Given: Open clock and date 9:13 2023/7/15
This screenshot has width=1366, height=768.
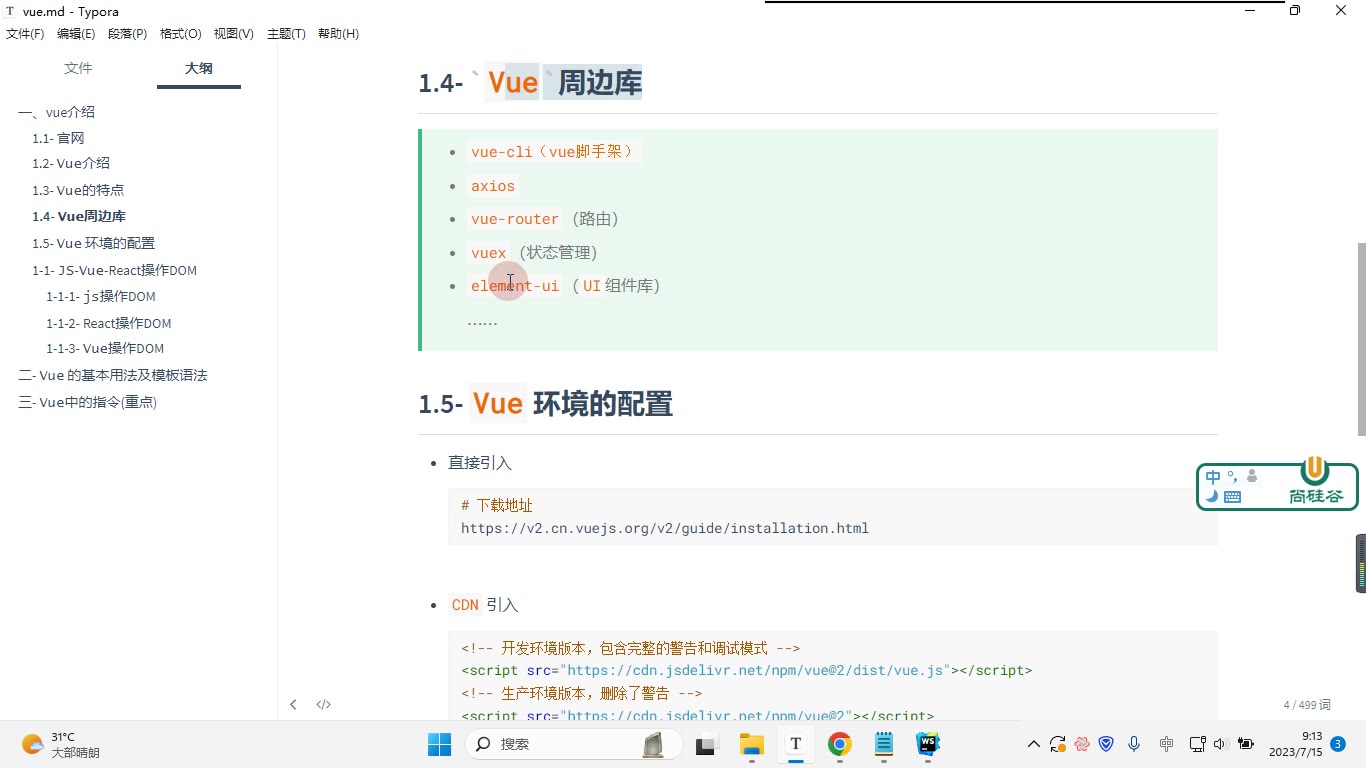Looking at the screenshot, I should 1296,744.
